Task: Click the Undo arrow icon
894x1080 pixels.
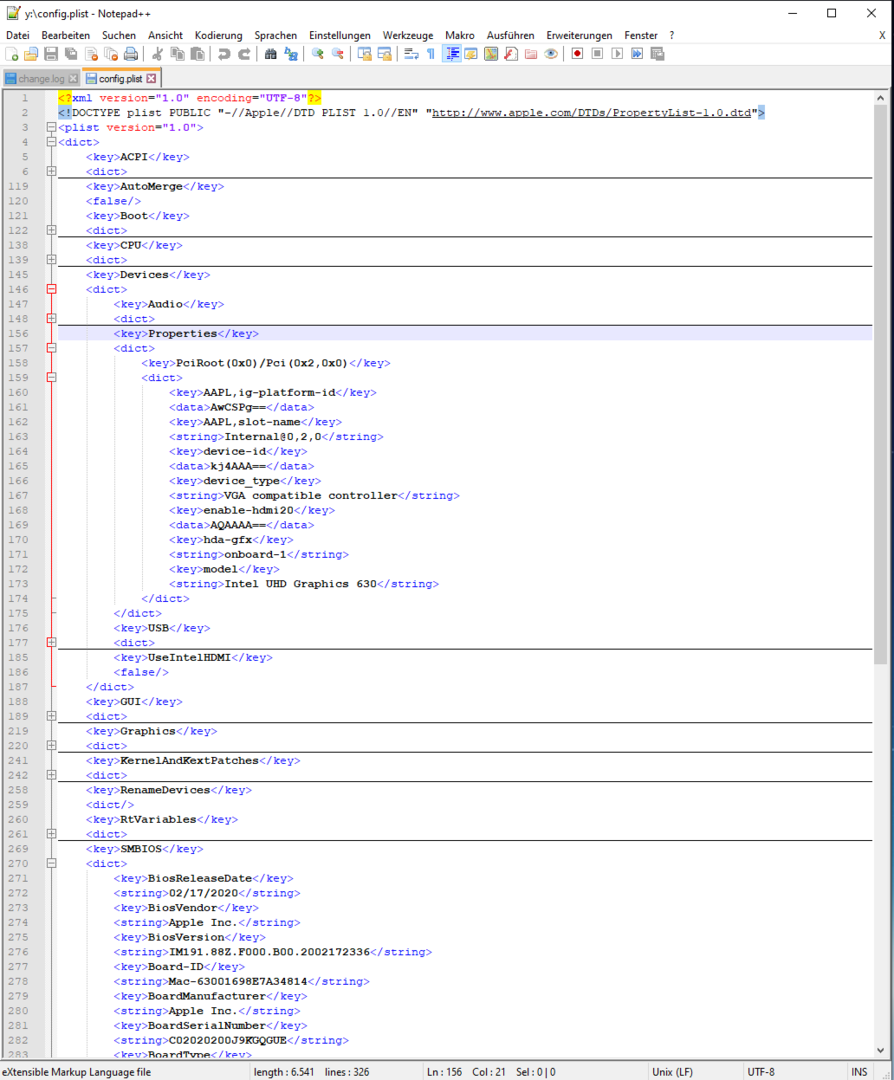Action: coord(224,54)
